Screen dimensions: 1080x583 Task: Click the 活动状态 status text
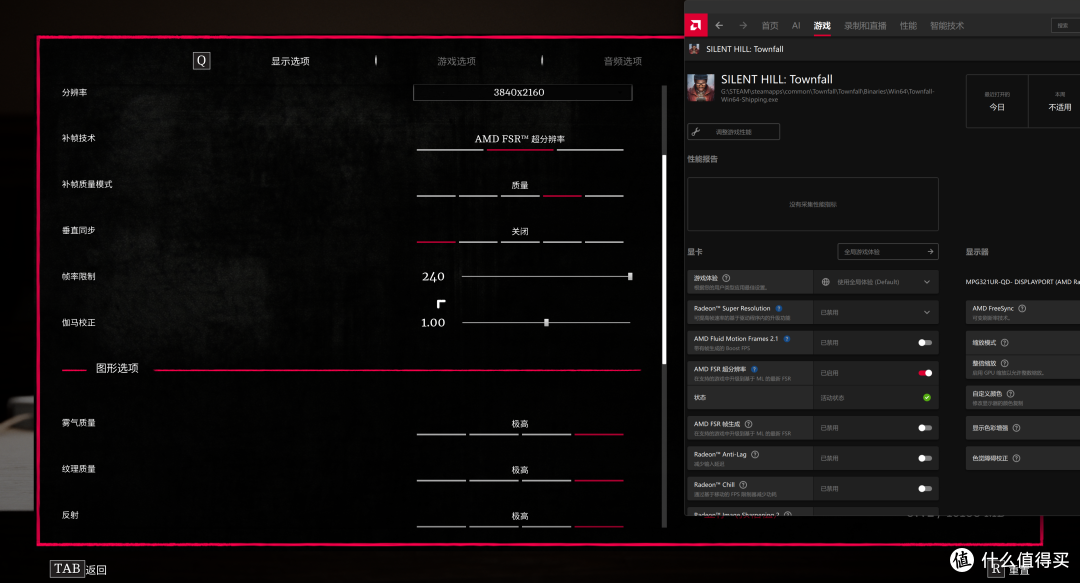tap(832, 398)
